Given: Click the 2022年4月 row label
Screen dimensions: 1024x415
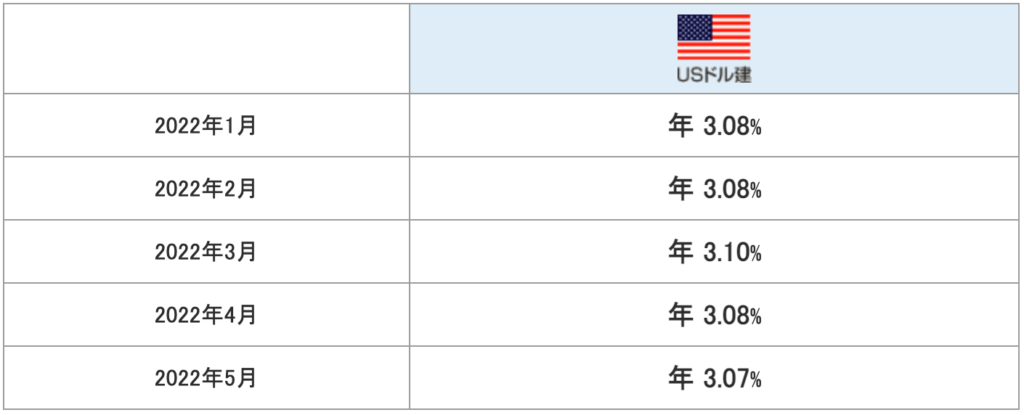Looking at the screenshot, I should [x=206, y=315].
